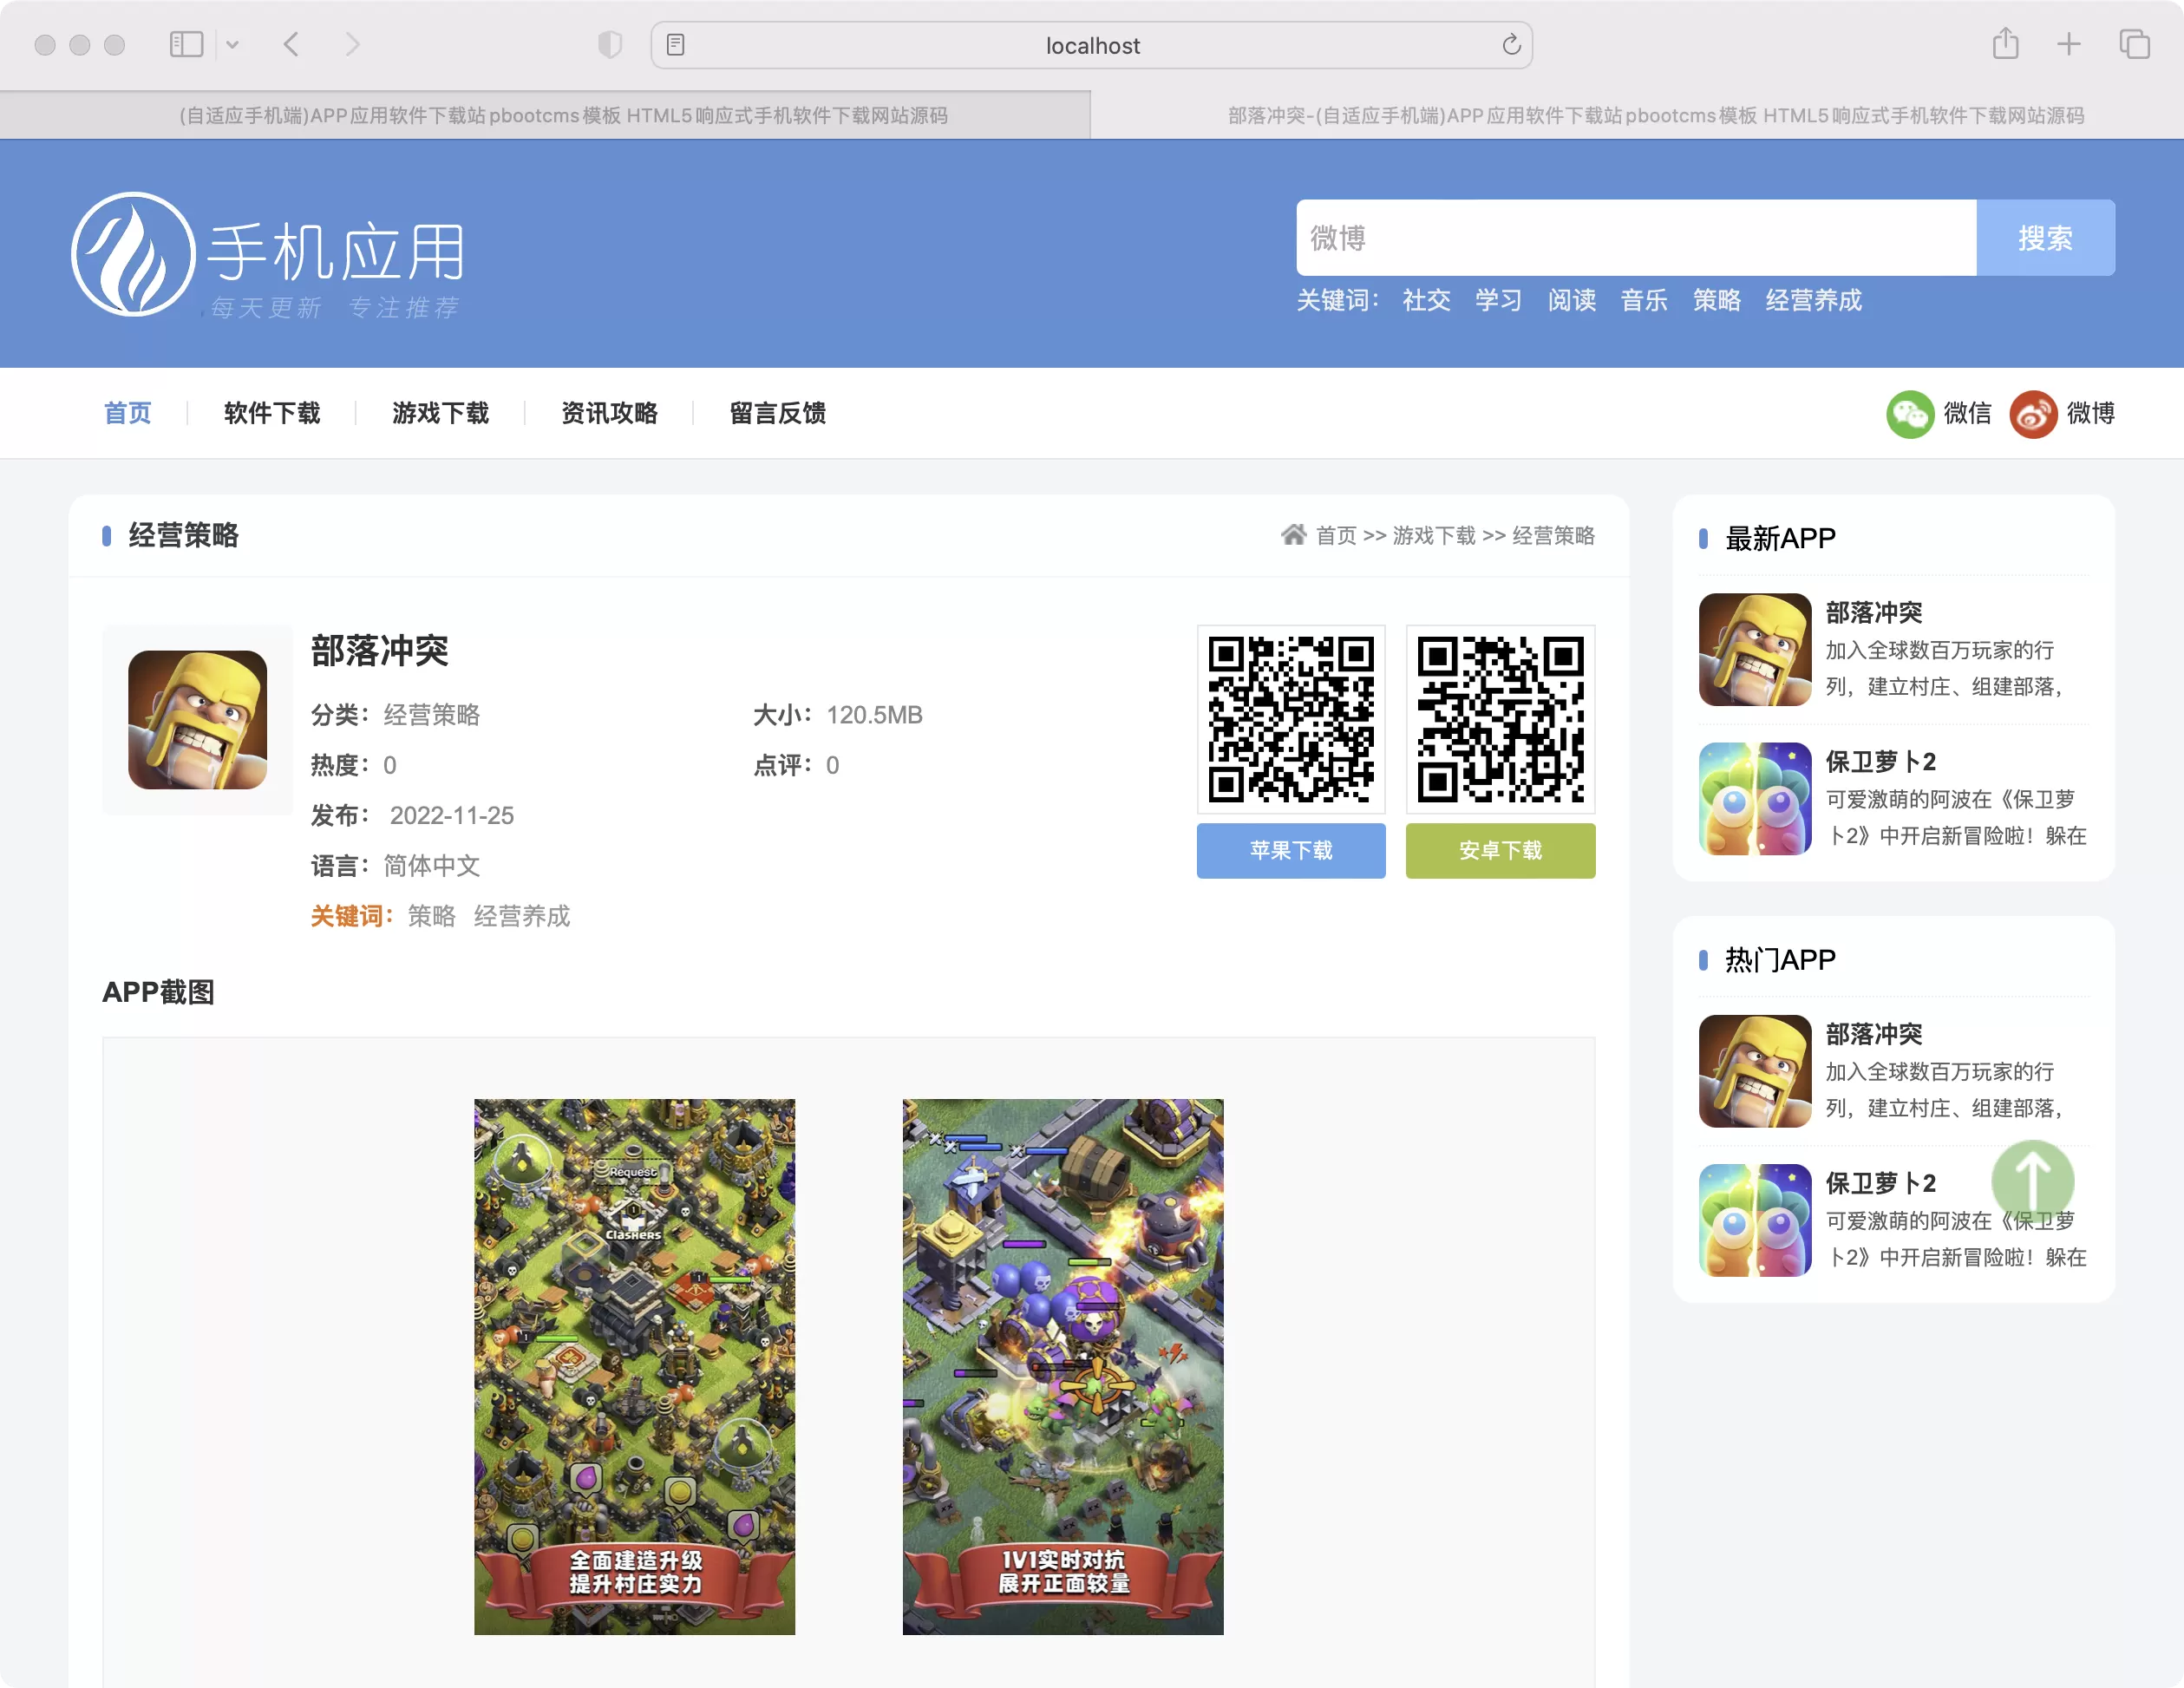The image size is (2184, 1688).
Task: Click 部落冲突 icon in 热门APP
Action: [1755, 1071]
